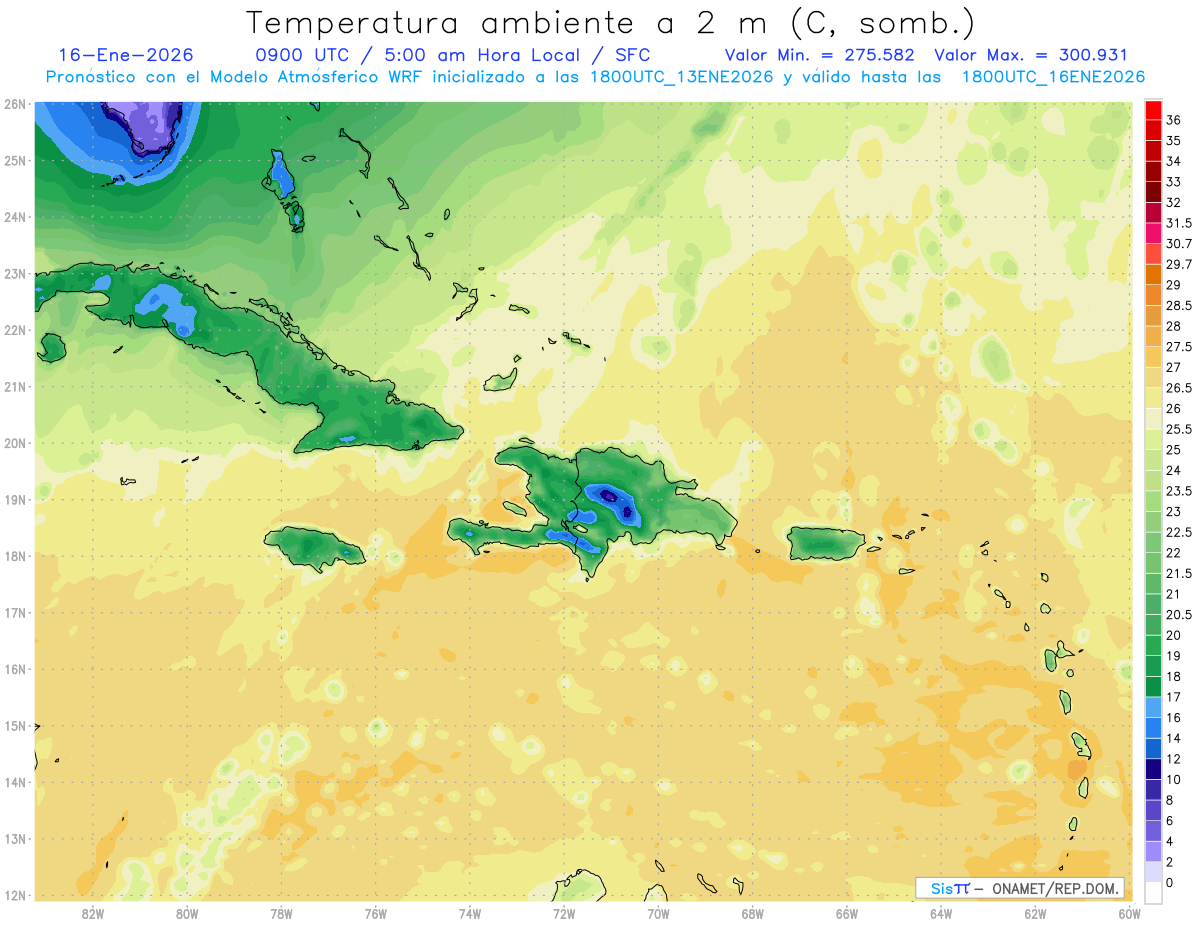Click the "0900 UTC" time label
Viewport: 1200px width, 927px height.
coord(303,55)
